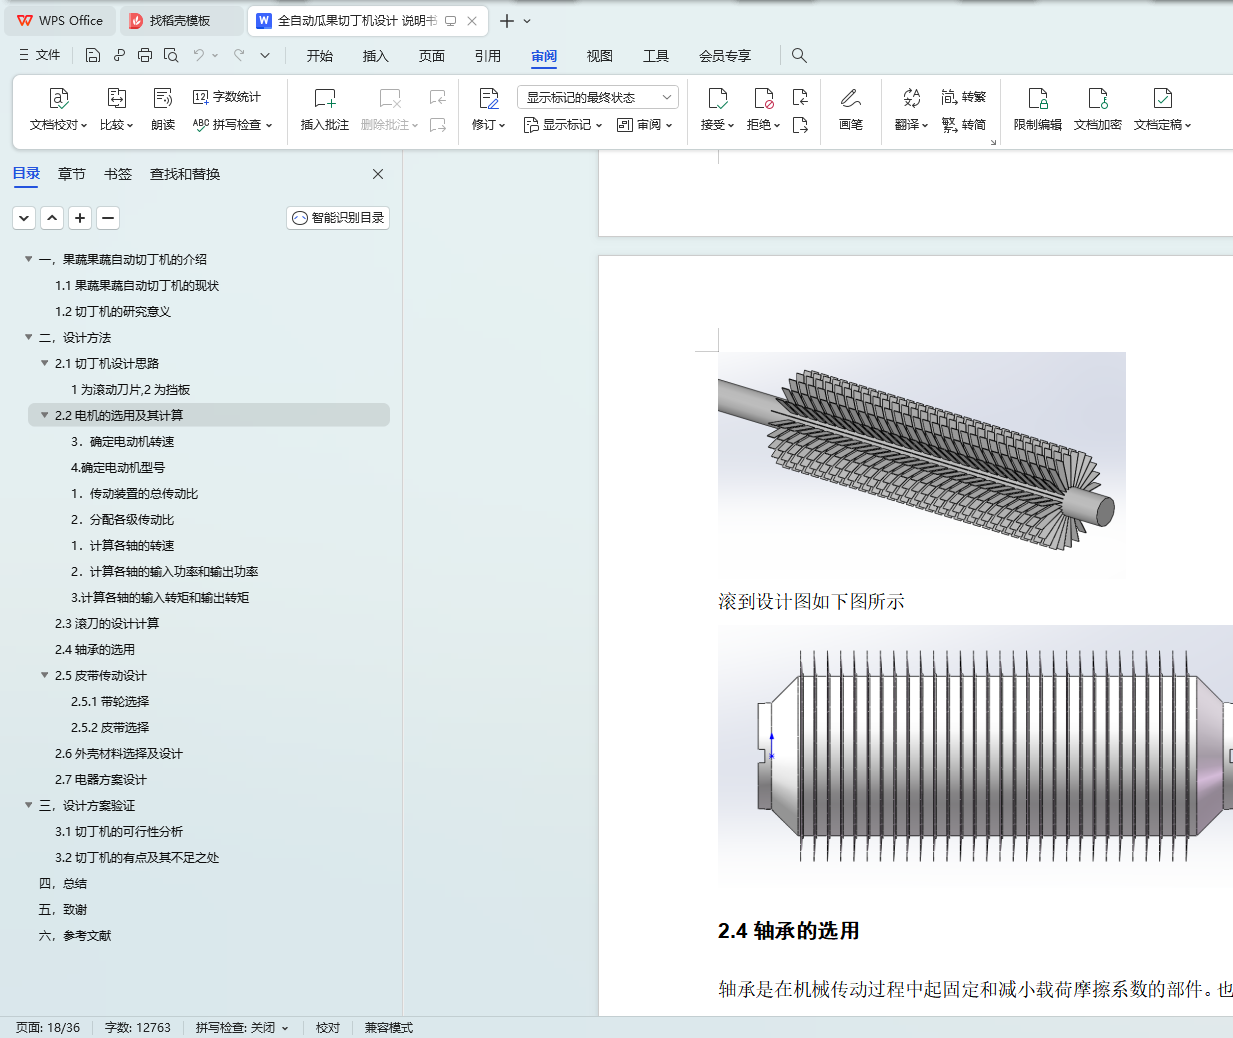Collapse the 一、果蔬果蔬自动切丁机的介绍 section

coord(29,259)
